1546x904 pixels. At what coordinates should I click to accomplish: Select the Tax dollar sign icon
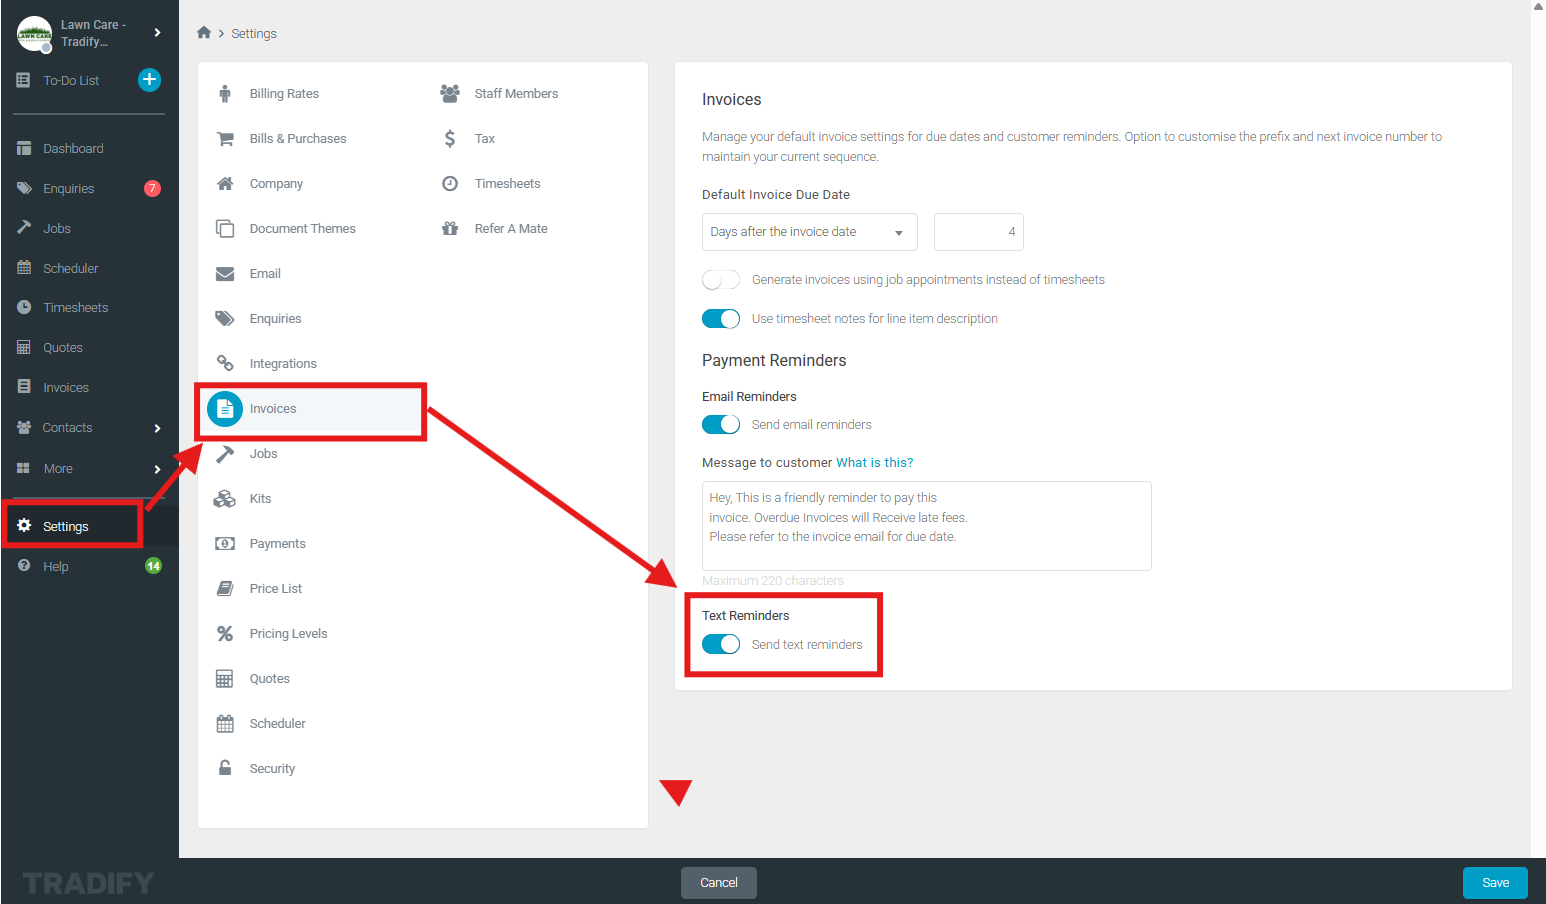pyautogui.click(x=450, y=139)
